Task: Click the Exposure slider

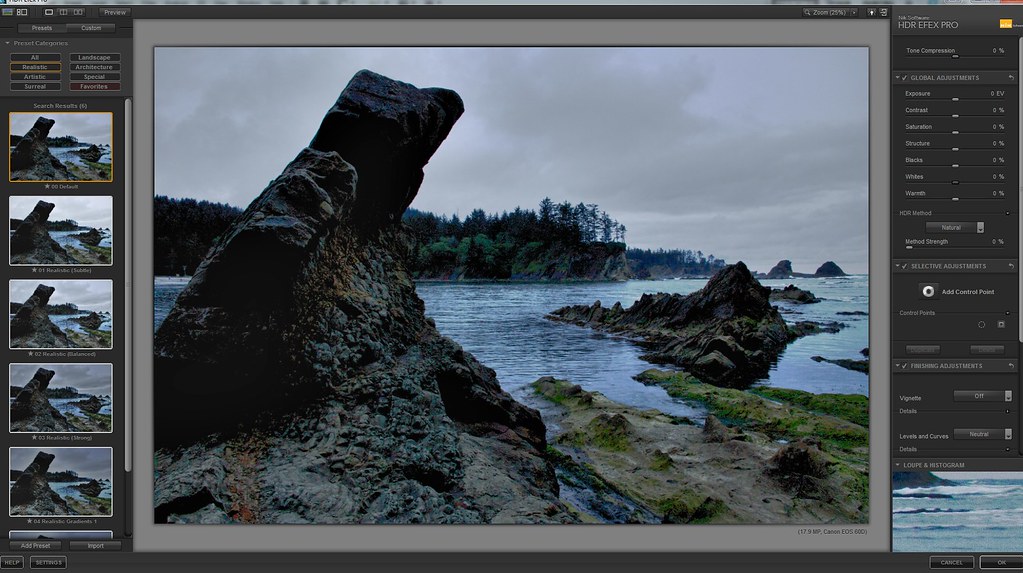Action: click(955, 99)
